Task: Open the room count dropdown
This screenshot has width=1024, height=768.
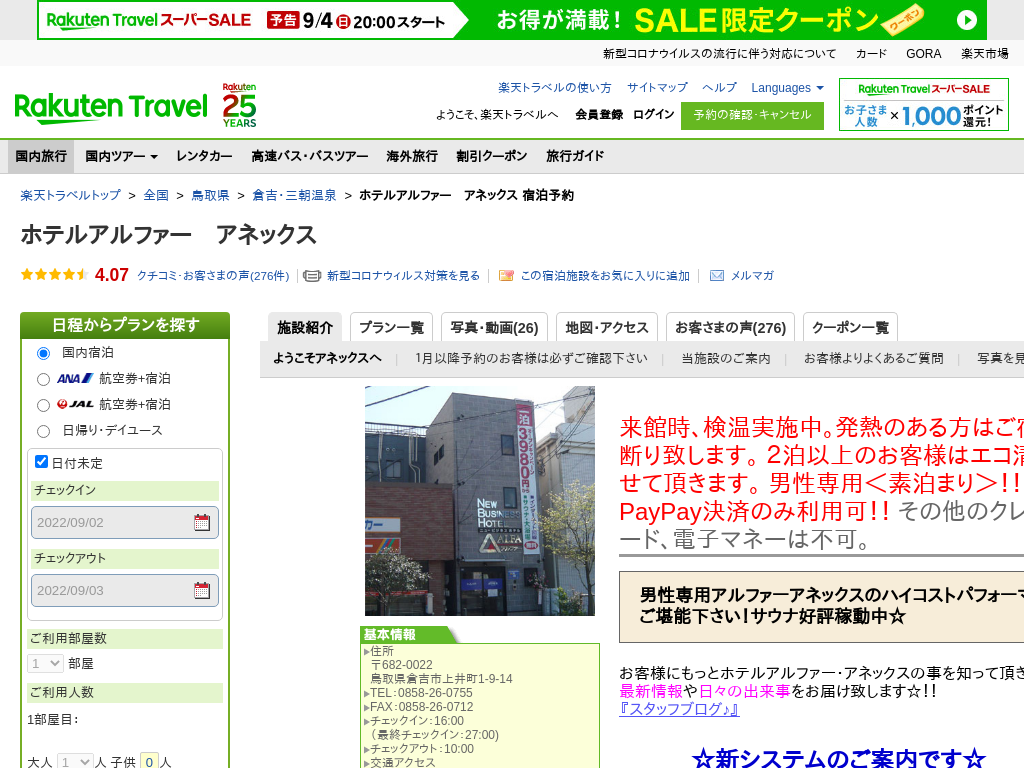Action: coord(45,664)
